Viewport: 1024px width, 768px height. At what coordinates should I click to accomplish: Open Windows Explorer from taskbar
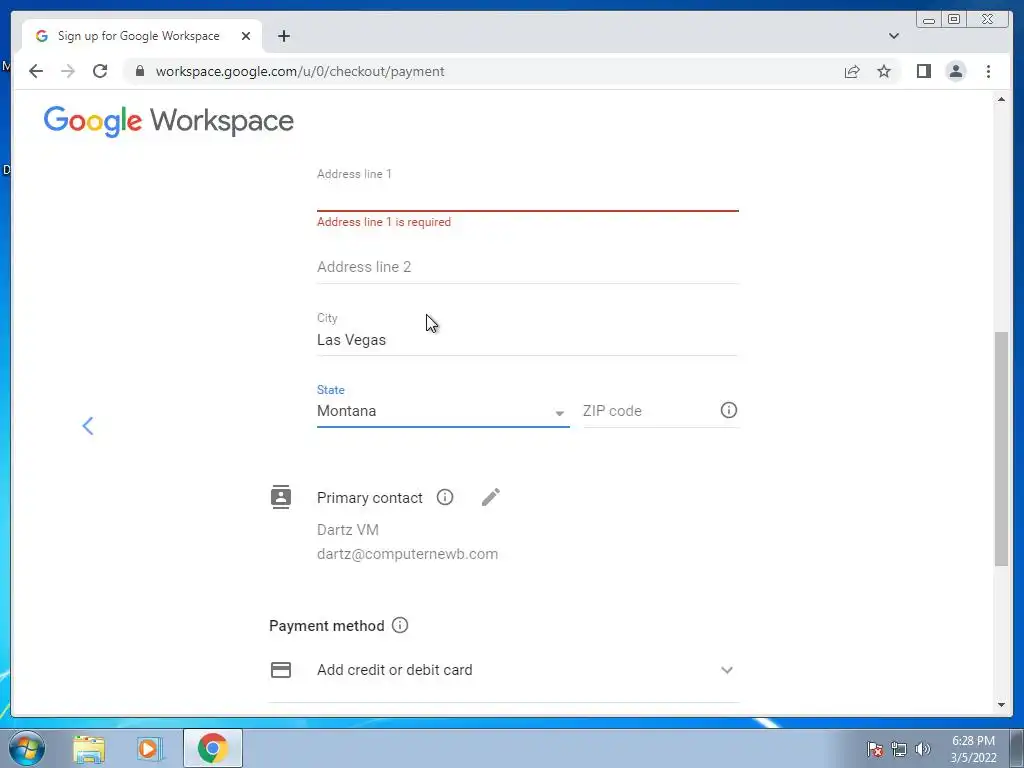(89, 748)
